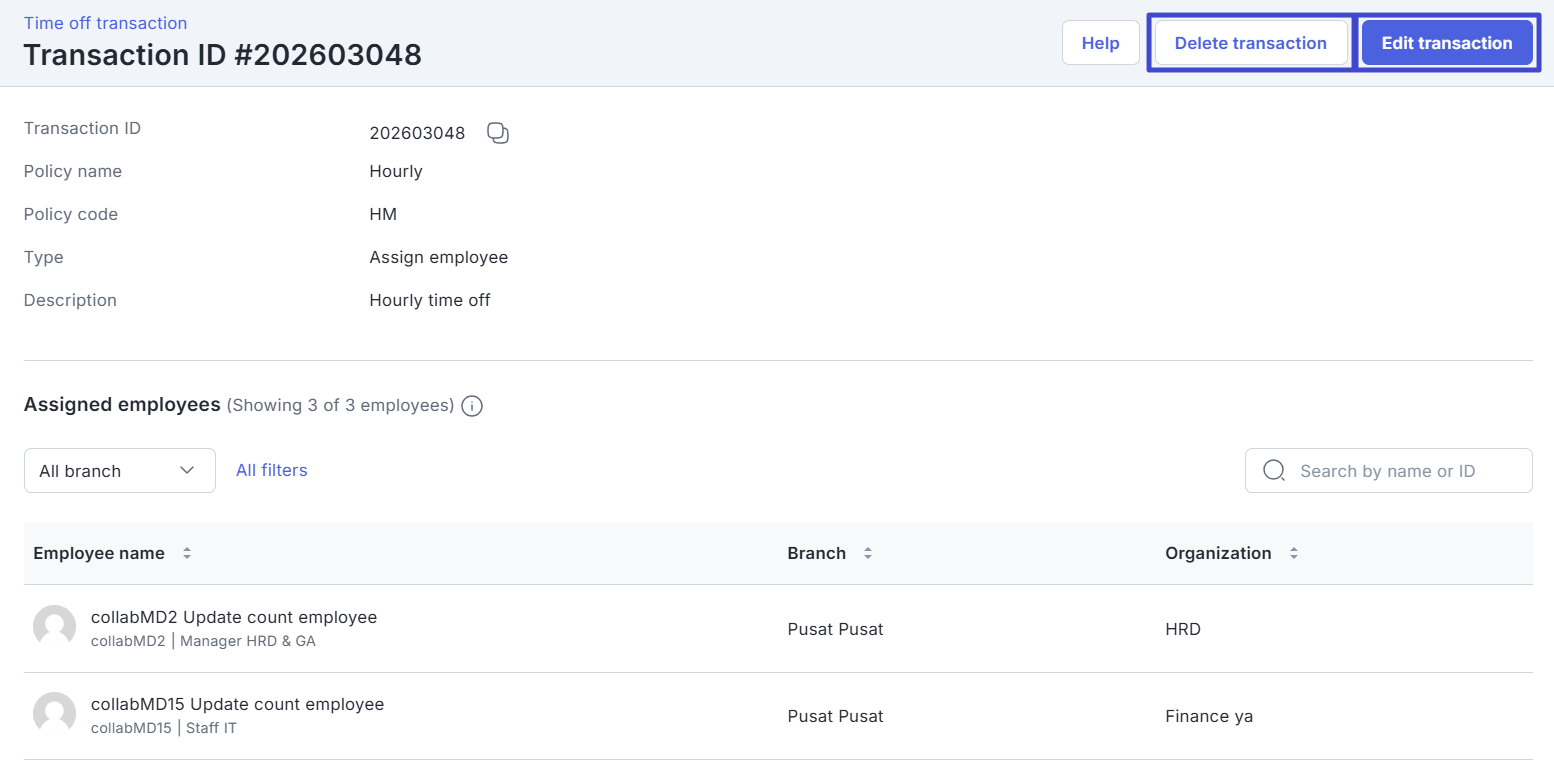Focus the Search by name or ID field
Viewport: 1554px width, 761px height.
click(x=1400, y=471)
